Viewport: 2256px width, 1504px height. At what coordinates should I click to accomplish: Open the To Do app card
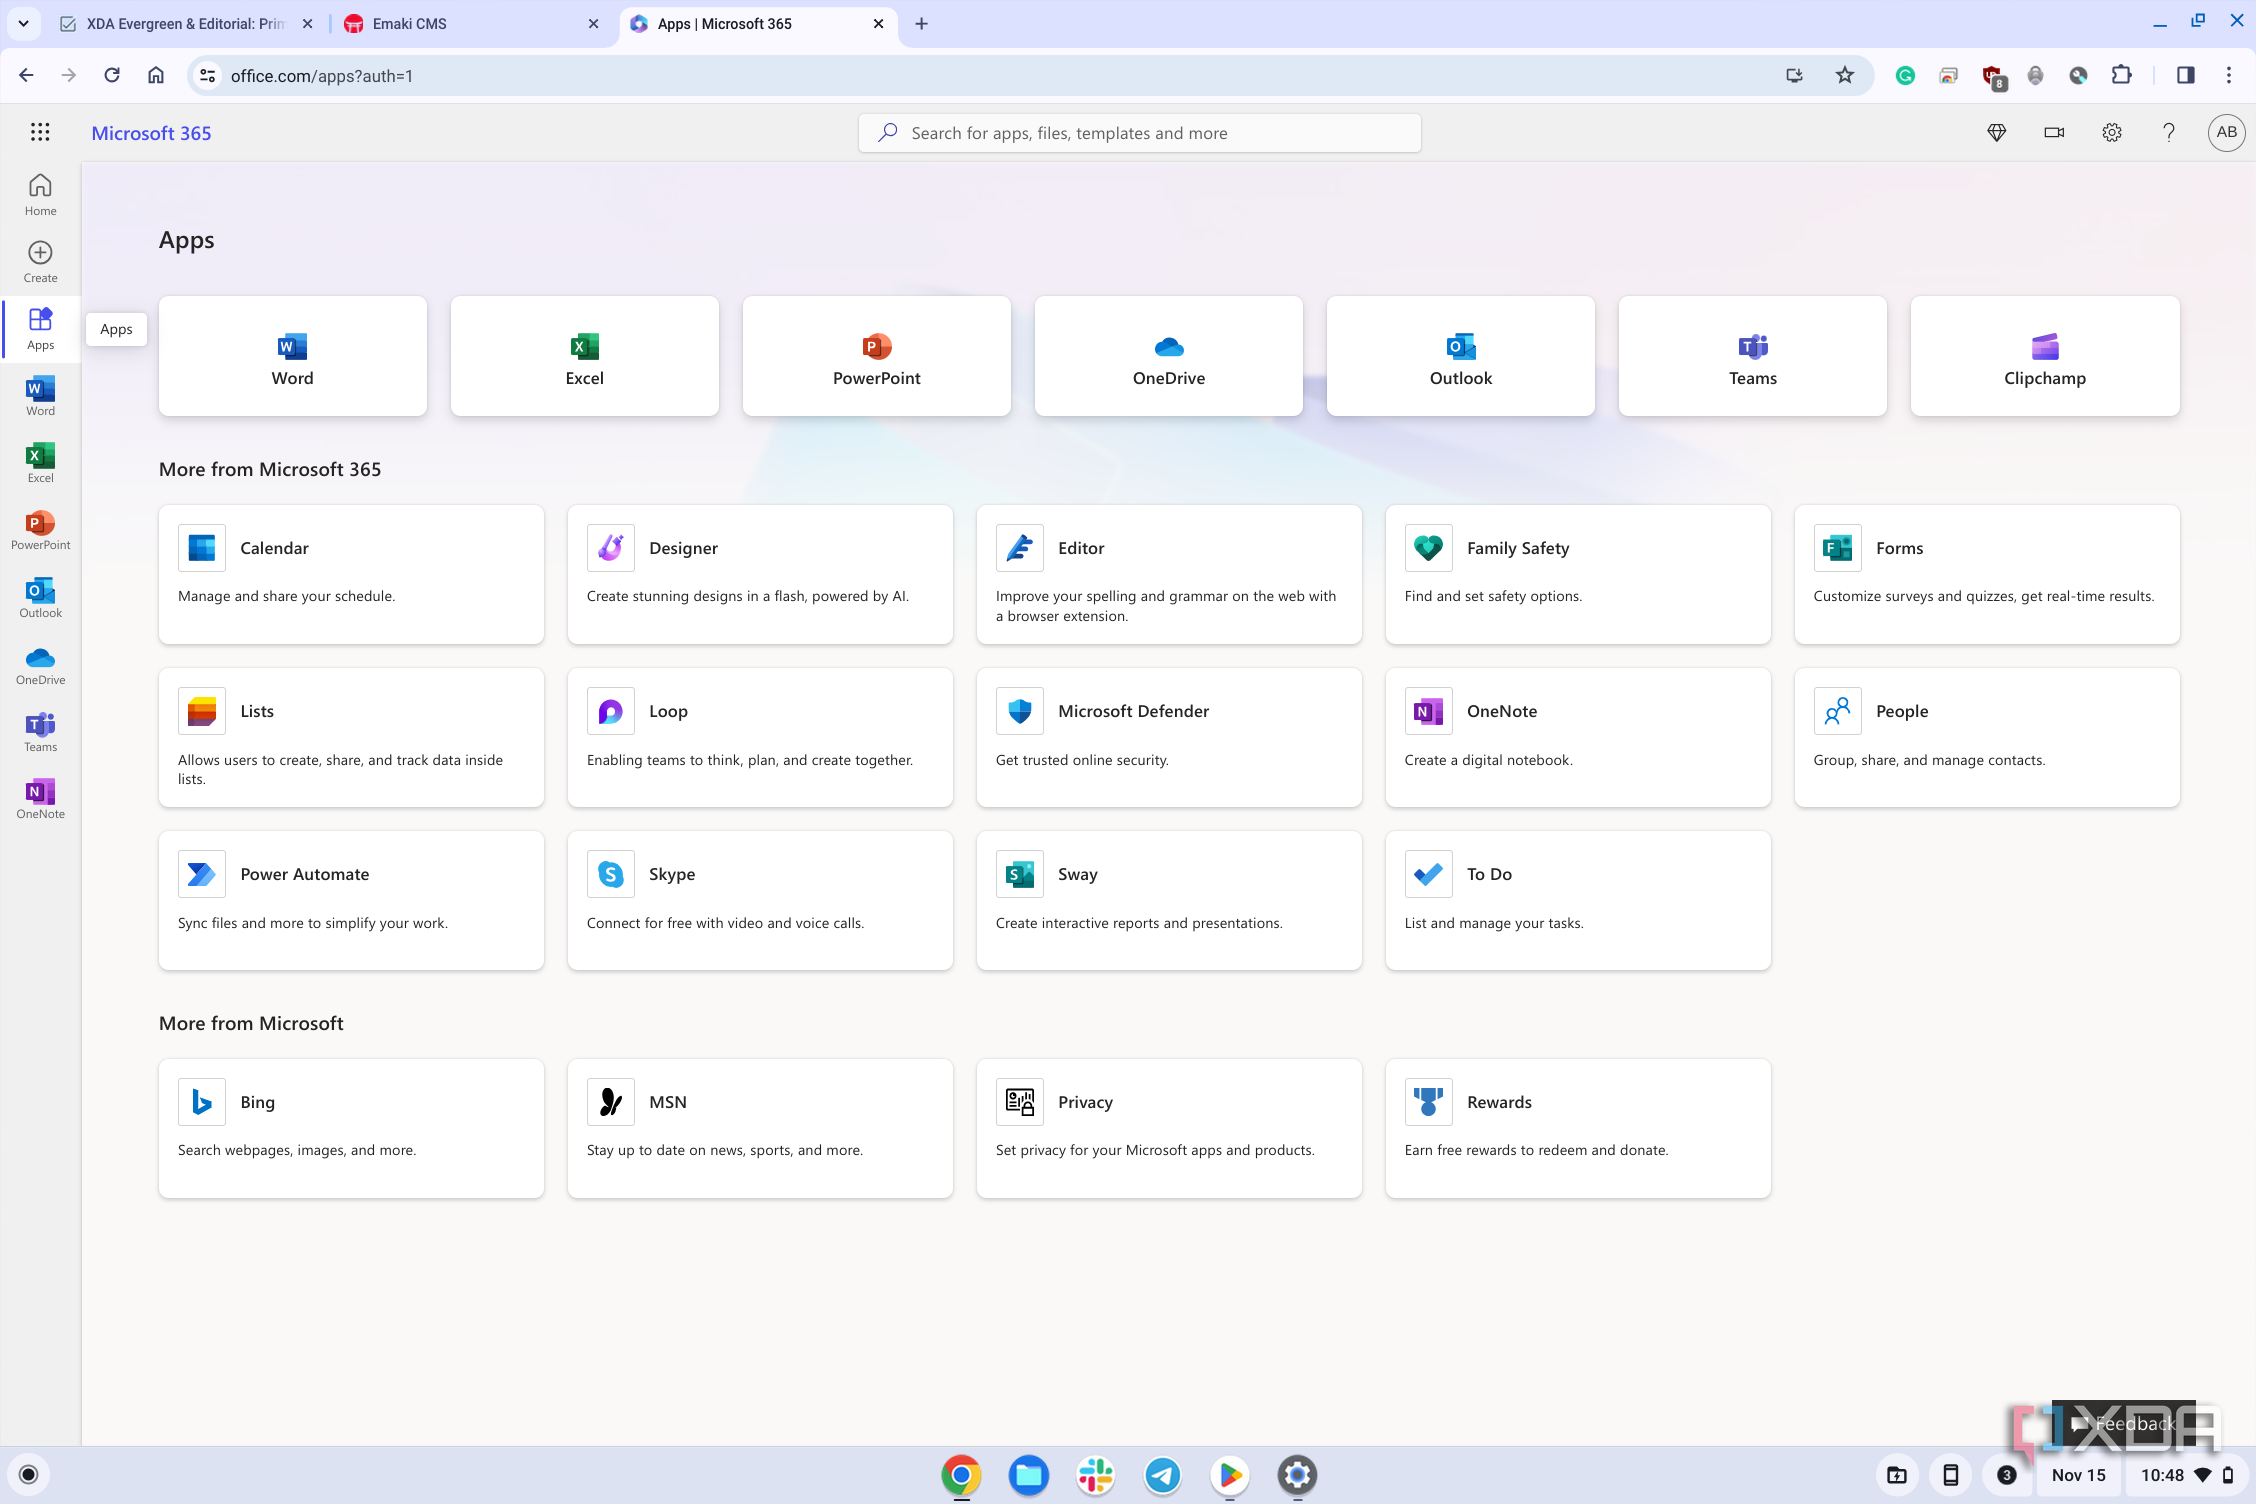coord(1578,900)
